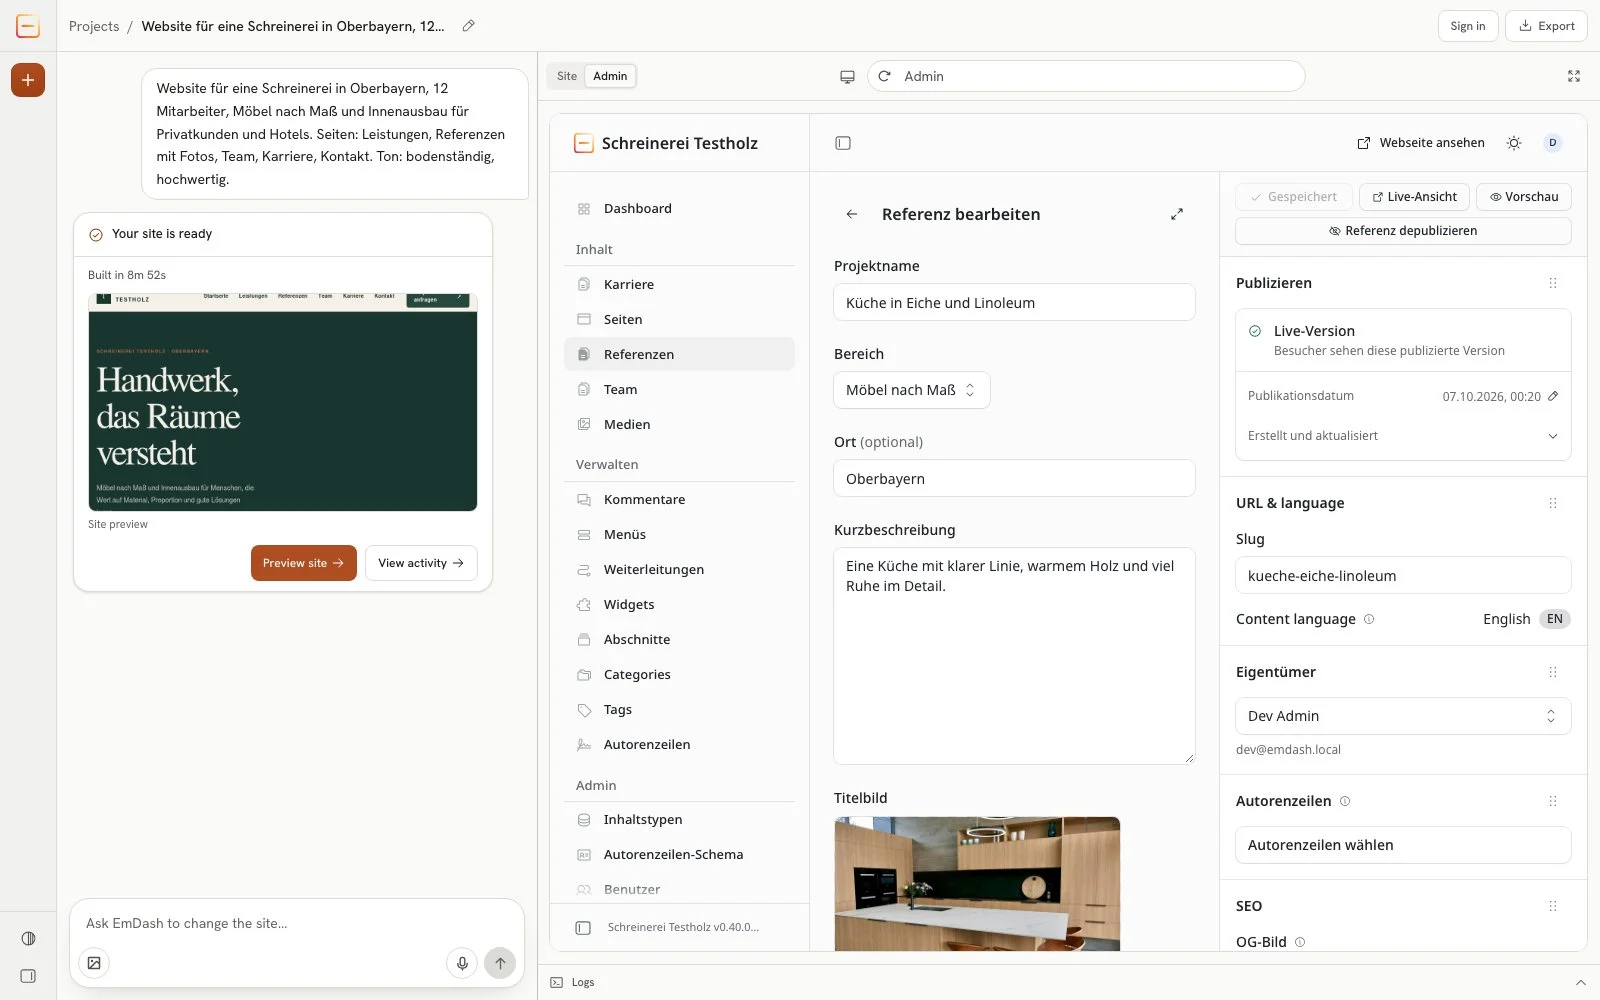The height and width of the screenshot is (1000, 1600).
Task: Switch to the Site tab
Action: [x=567, y=76]
